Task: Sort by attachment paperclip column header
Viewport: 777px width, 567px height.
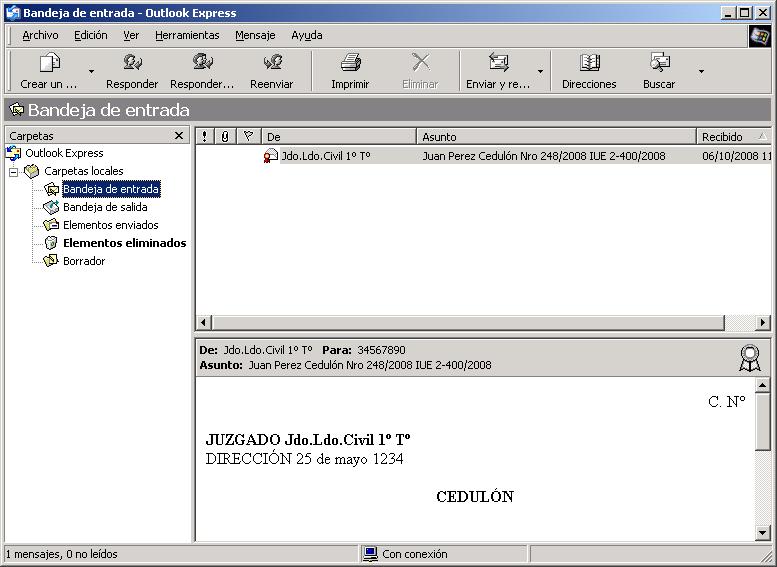Action: pyautogui.click(x=225, y=136)
